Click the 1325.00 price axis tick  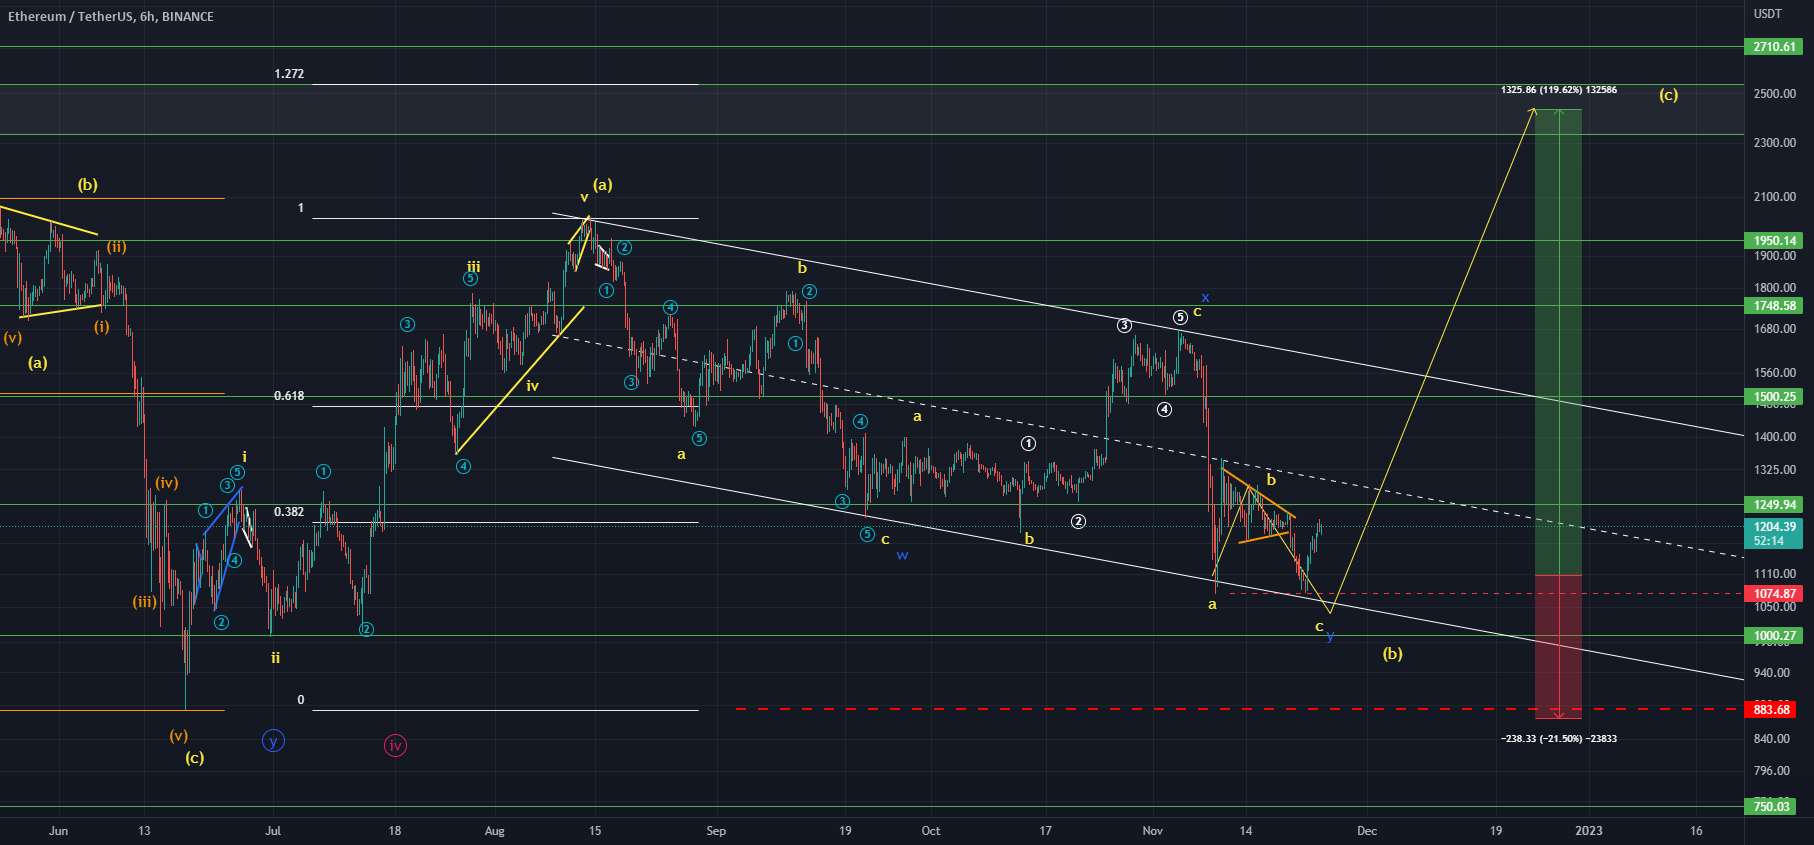click(1775, 470)
